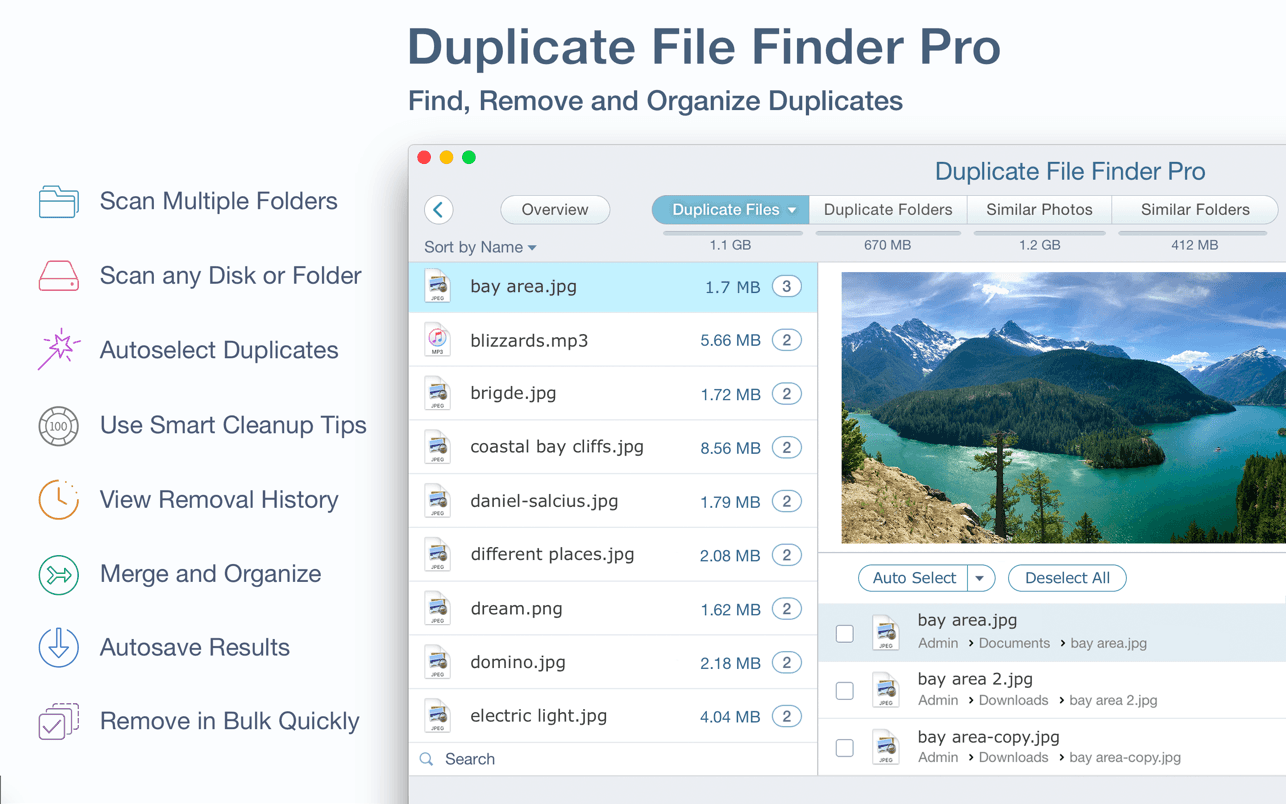1286x804 pixels.
Task: Click the Scan Multiple Folders folder icon
Action: 58,200
